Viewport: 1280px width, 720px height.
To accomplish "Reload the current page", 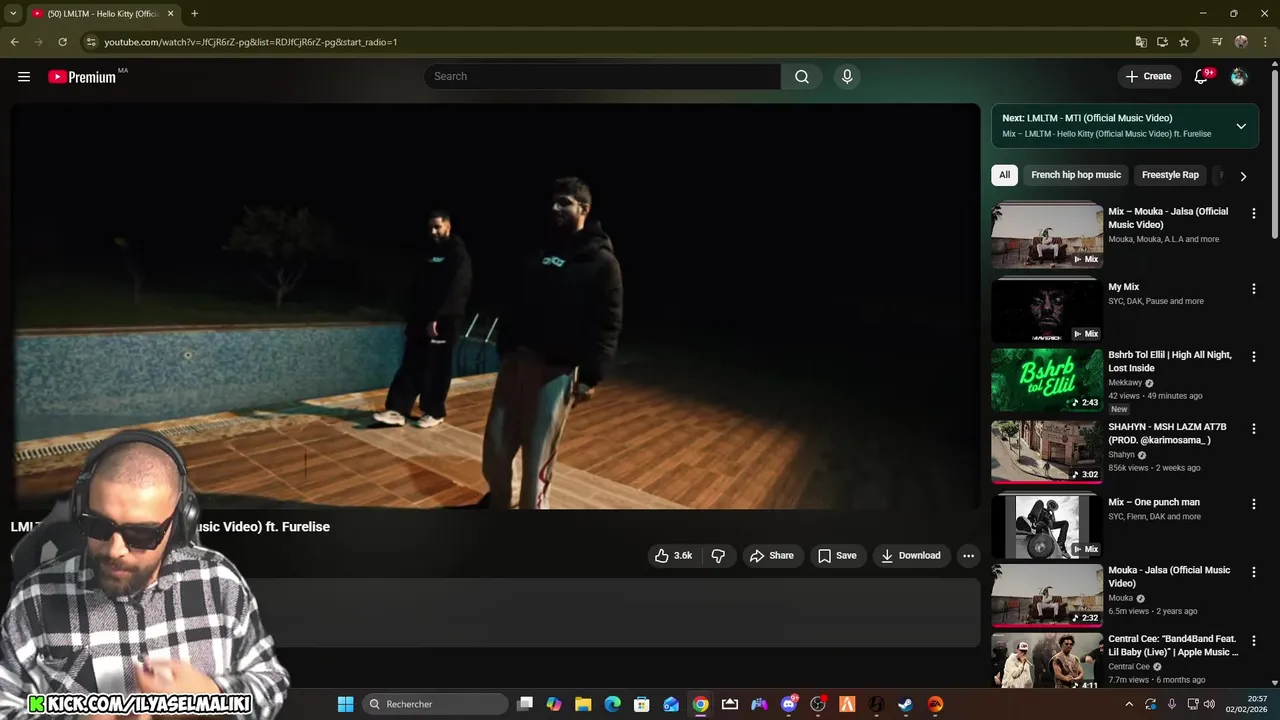I will click(62, 42).
